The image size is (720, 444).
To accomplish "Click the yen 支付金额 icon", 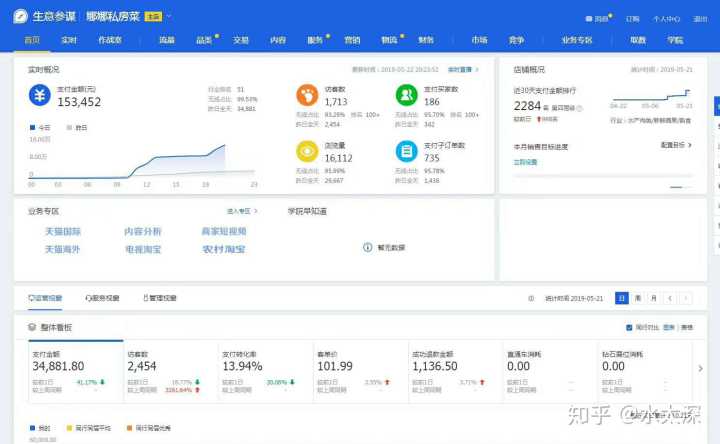I will click(42, 95).
